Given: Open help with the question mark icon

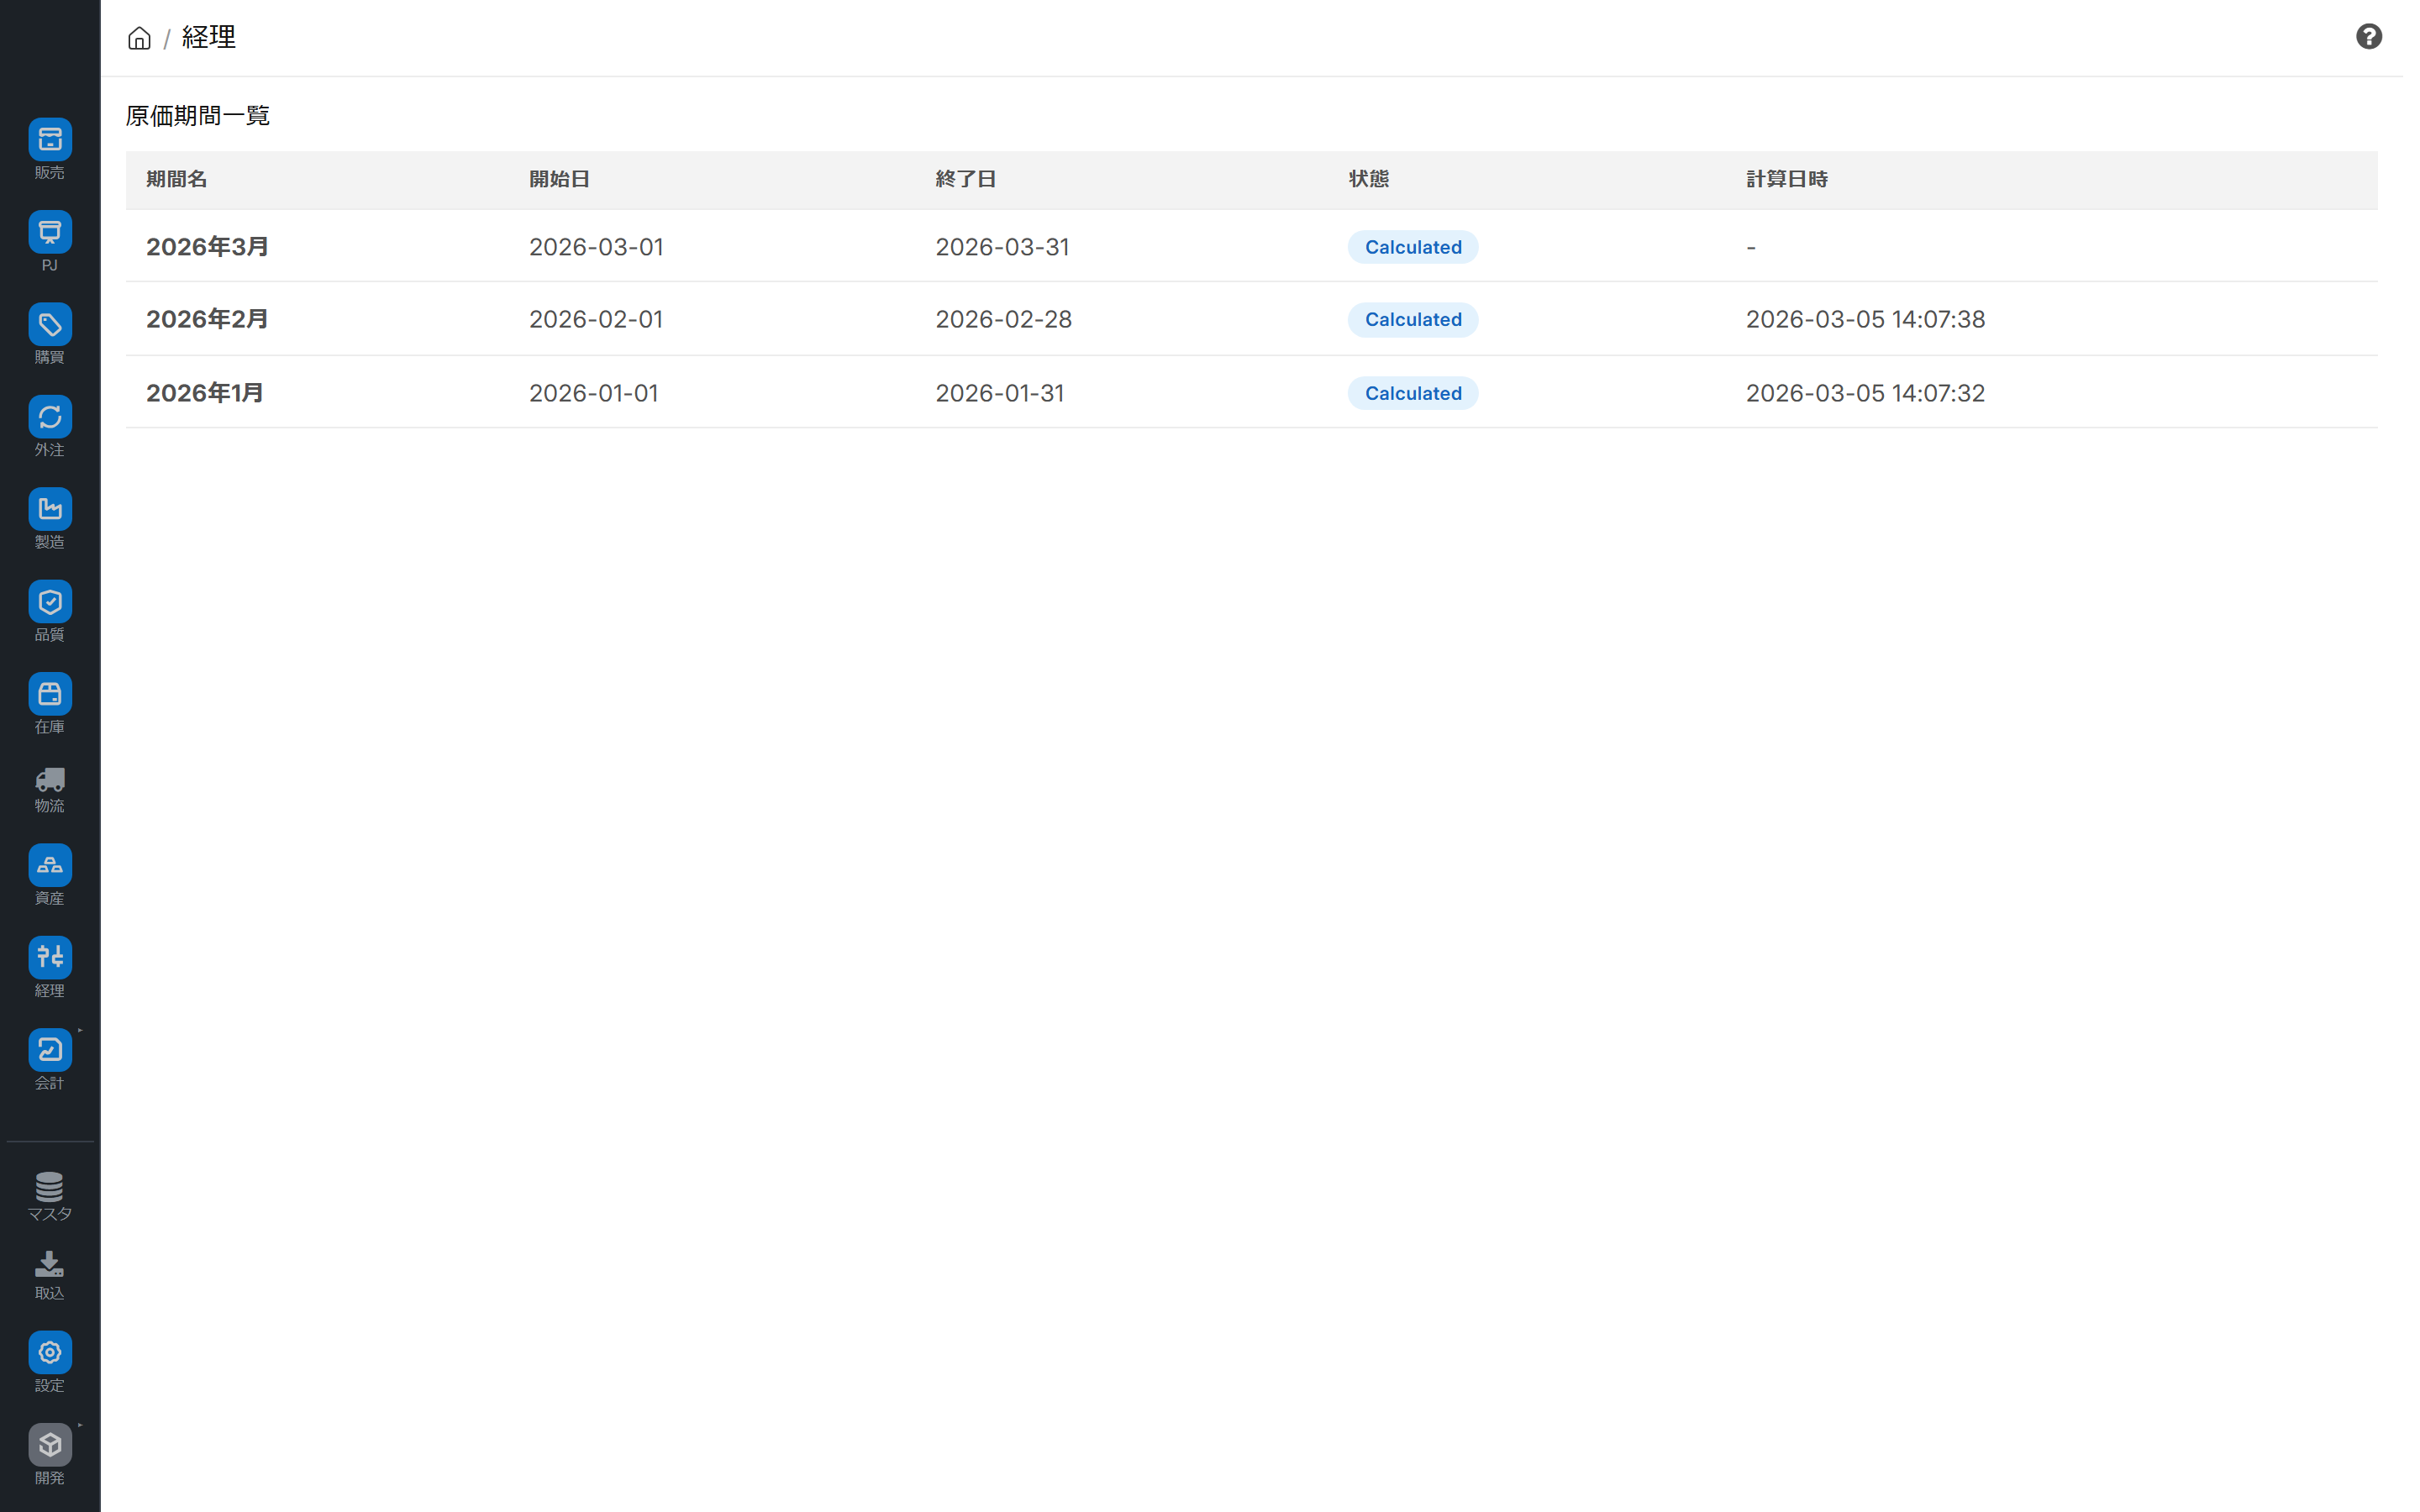Looking at the screenshot, I should [x=2368, y=37].
